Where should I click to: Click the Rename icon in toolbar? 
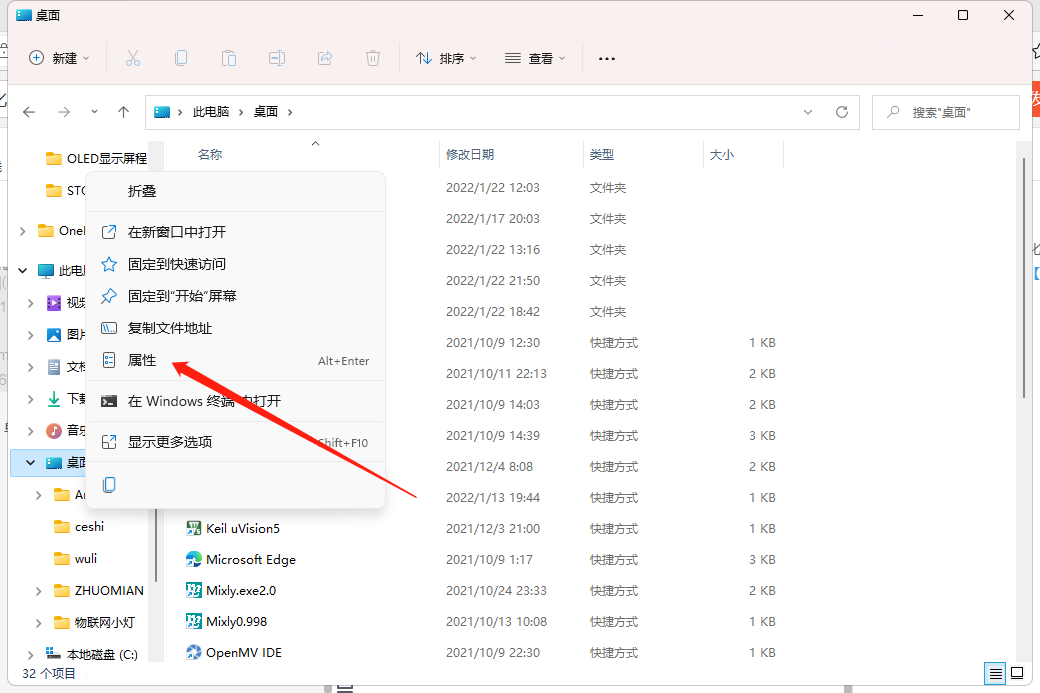(x=277, y=58)
